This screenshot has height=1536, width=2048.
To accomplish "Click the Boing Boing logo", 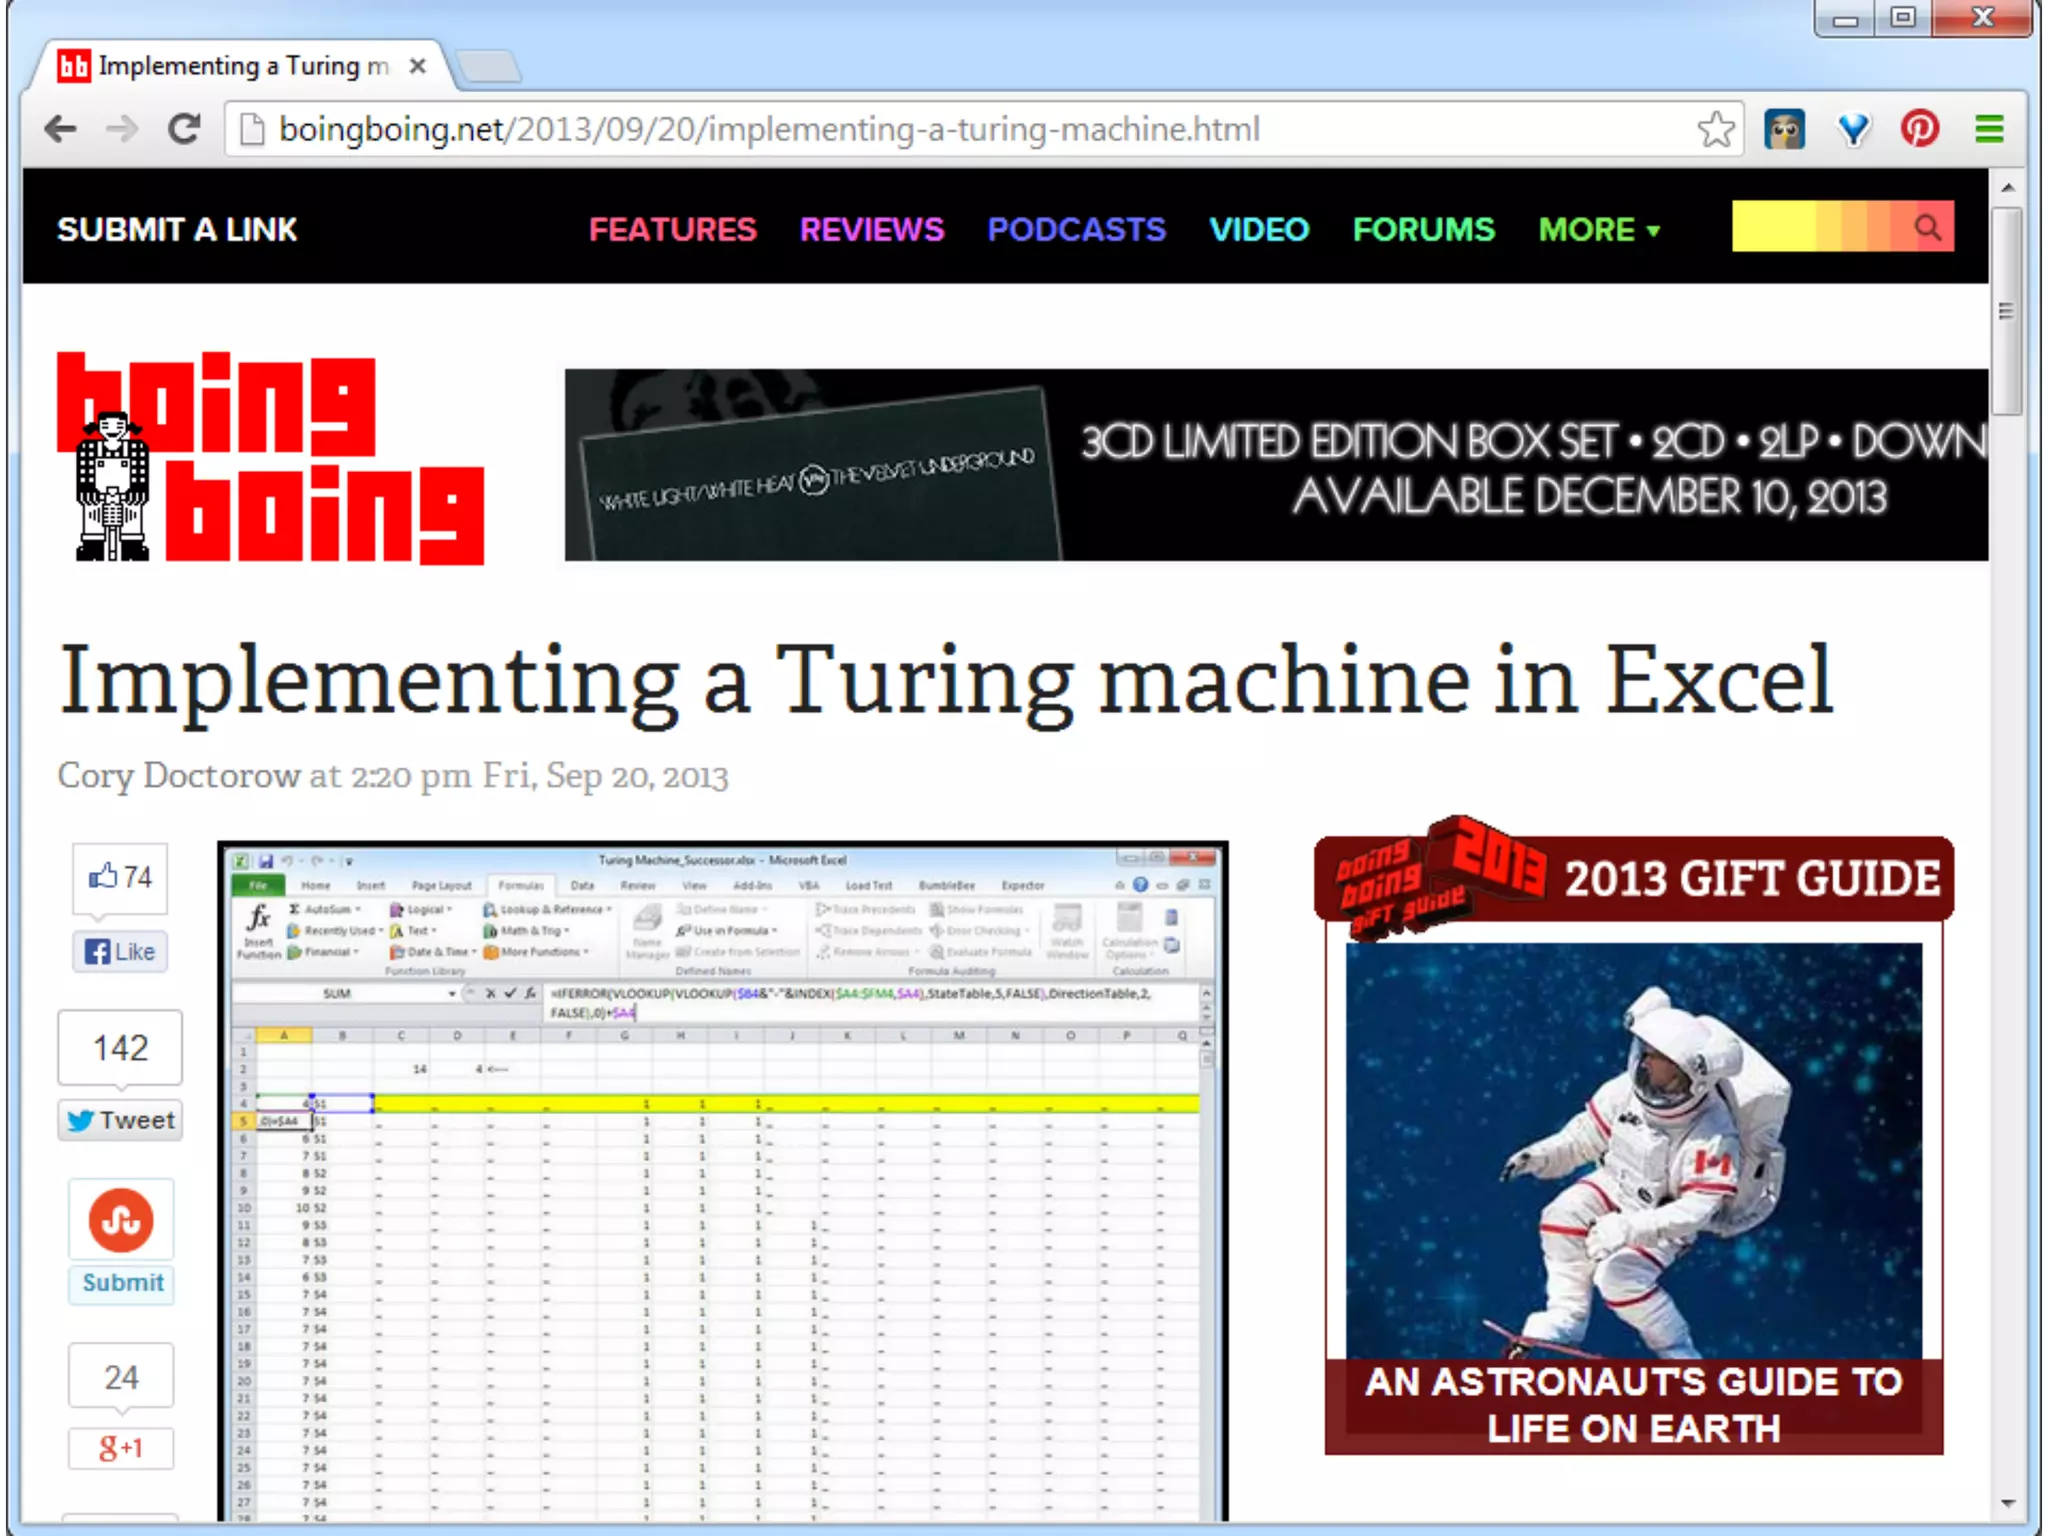I will 270,458.
